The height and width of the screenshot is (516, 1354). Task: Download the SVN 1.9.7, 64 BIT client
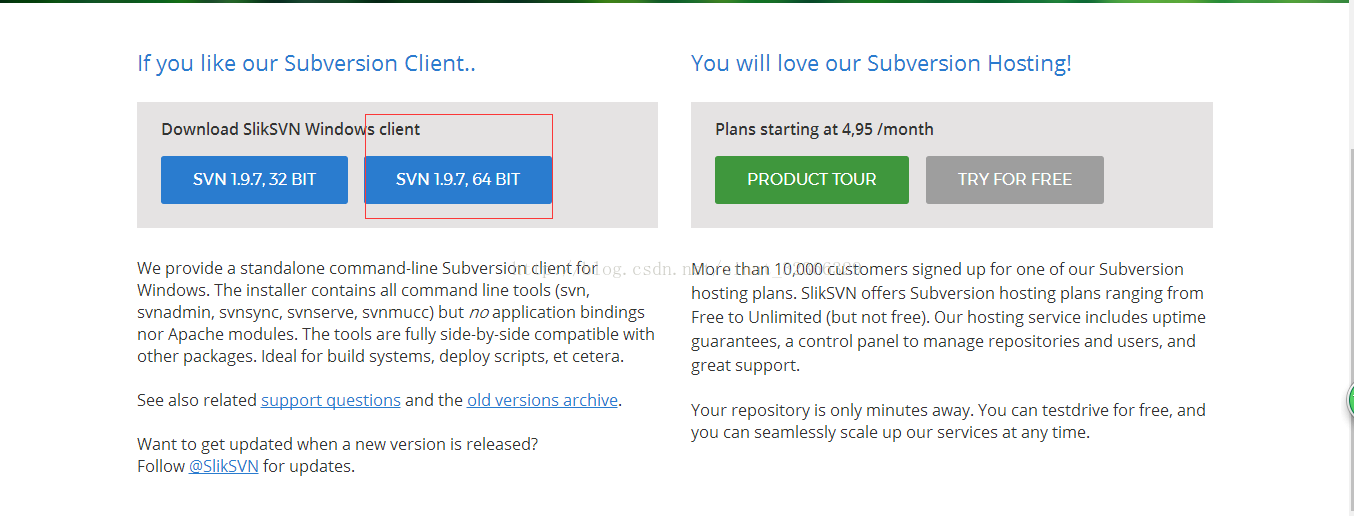pos(458,180)
